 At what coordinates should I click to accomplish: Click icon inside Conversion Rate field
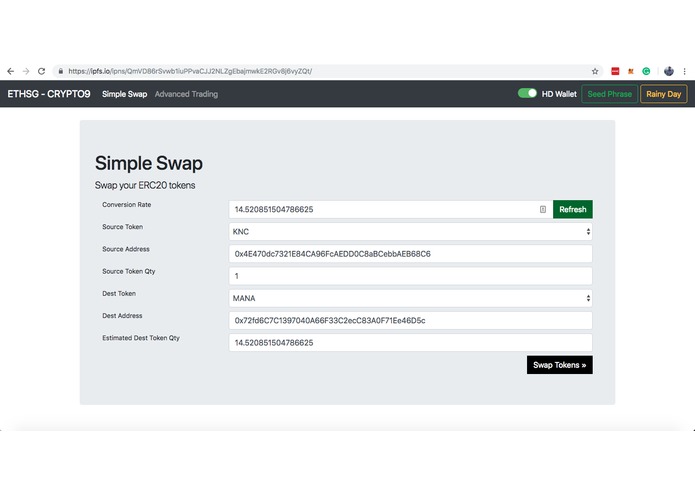543,210
